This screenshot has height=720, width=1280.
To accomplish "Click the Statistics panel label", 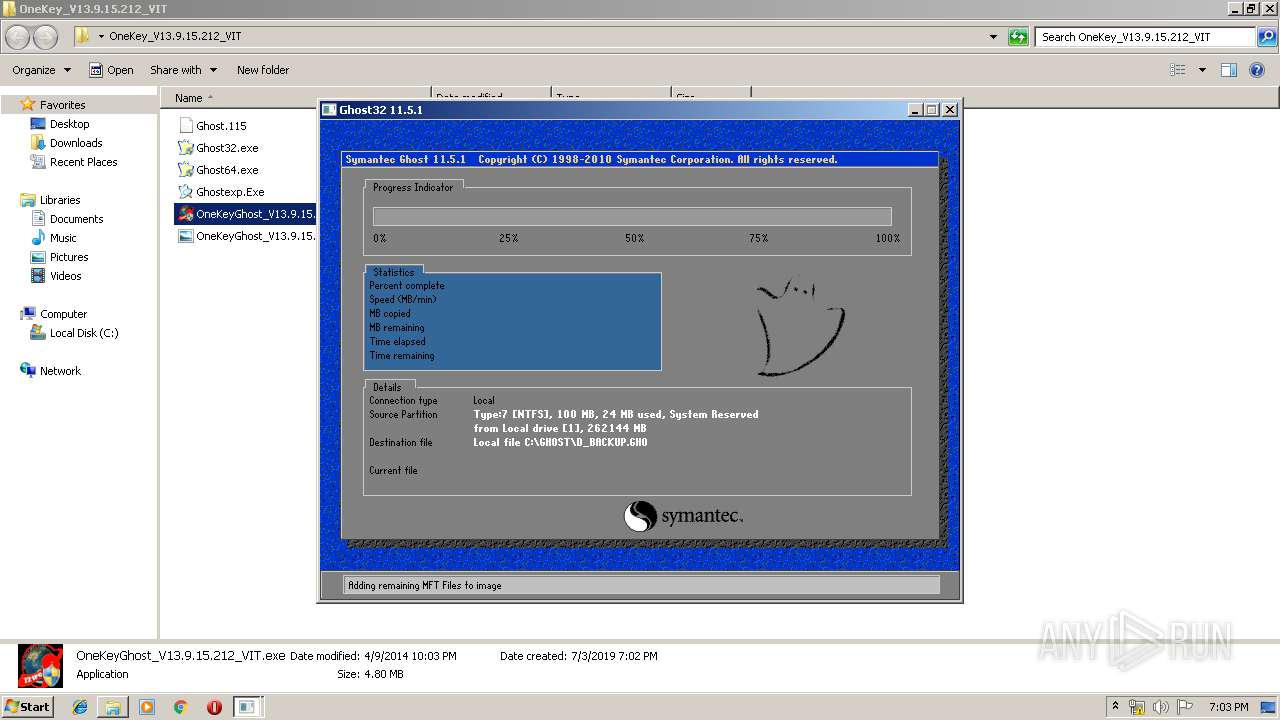I will click(393, 272).
